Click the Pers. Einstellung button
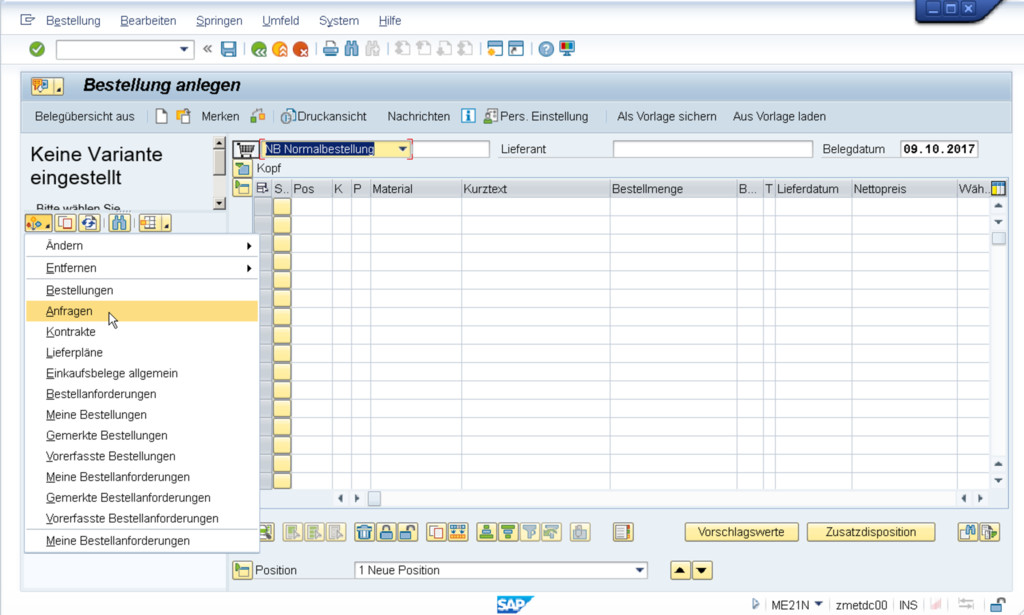This screenshot has width=1024, height=615. 536,116
